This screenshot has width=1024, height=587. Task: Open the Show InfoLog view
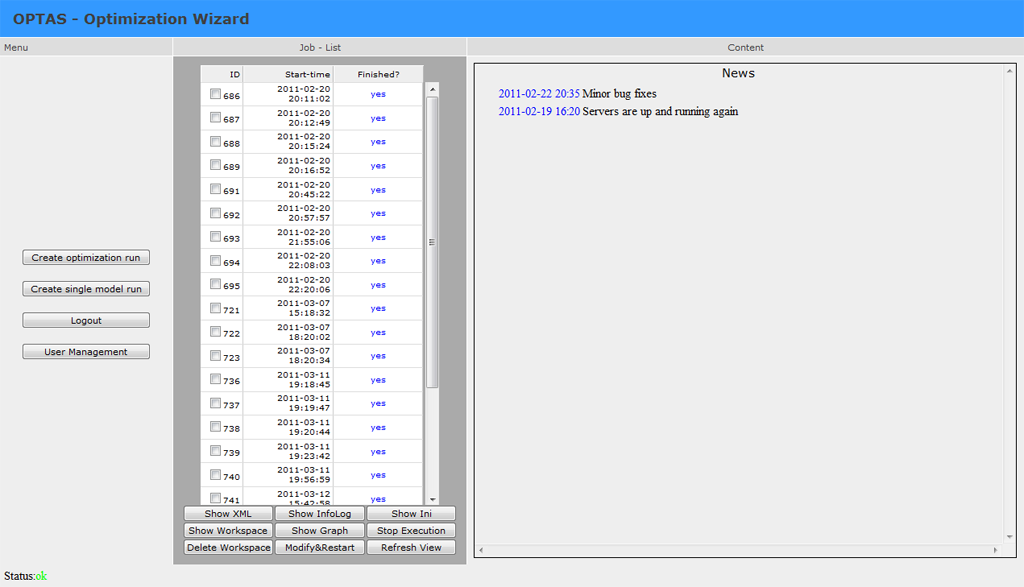tap(319, 514)
